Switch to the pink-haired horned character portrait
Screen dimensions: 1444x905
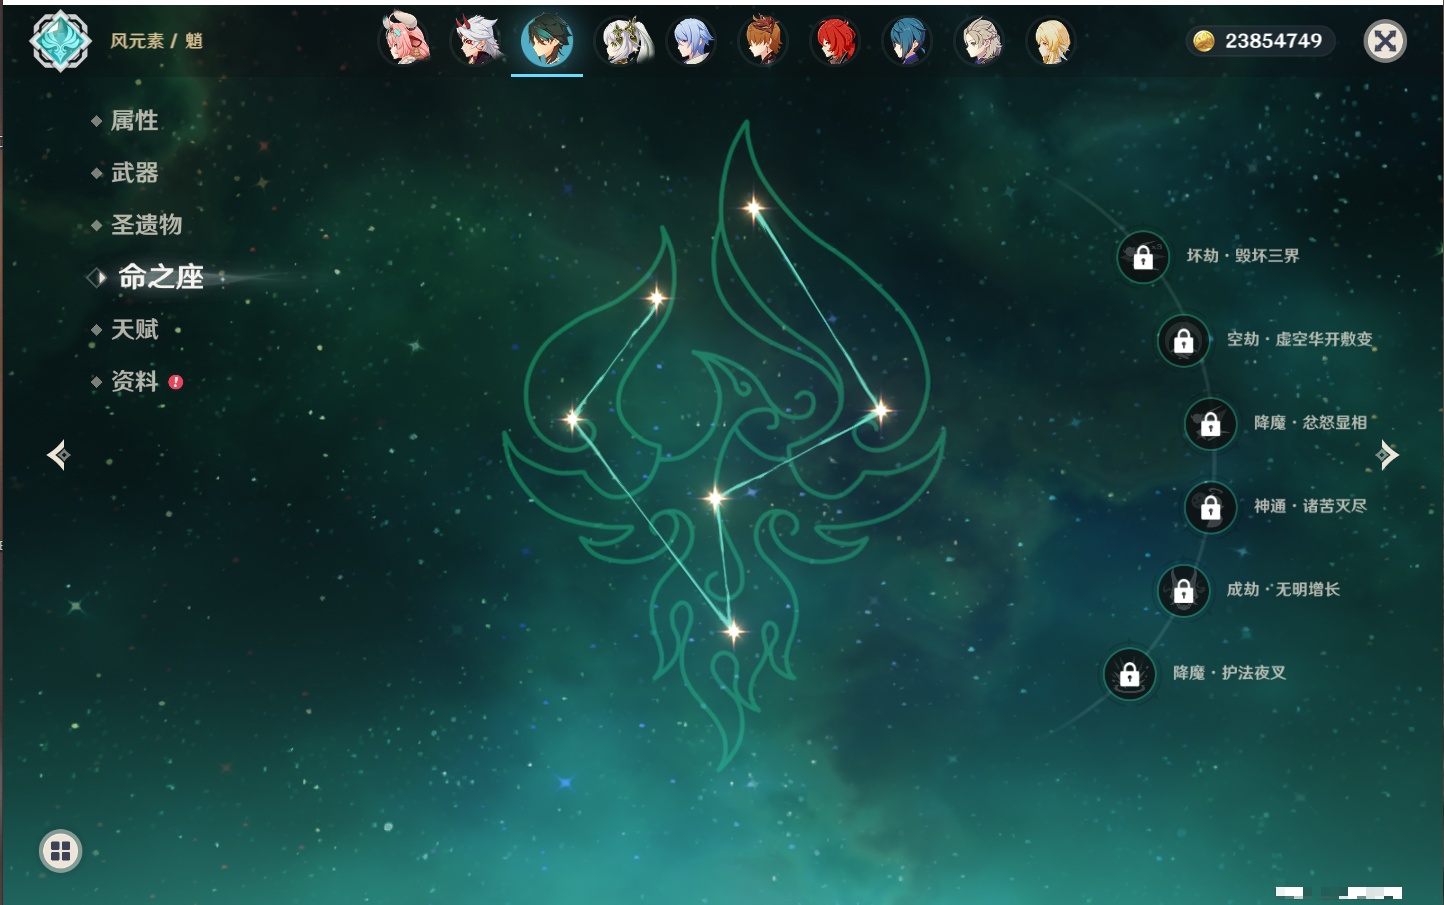point(405,41)
